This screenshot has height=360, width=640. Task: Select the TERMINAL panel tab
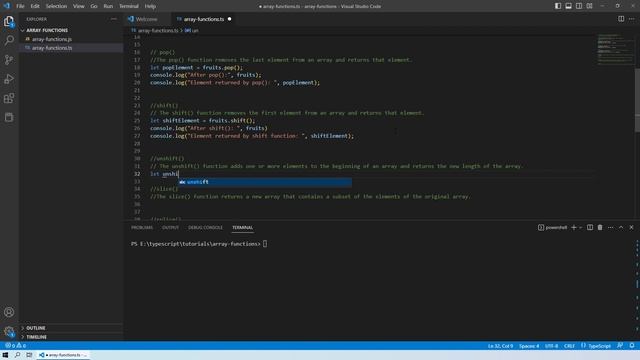pos(242,227)
